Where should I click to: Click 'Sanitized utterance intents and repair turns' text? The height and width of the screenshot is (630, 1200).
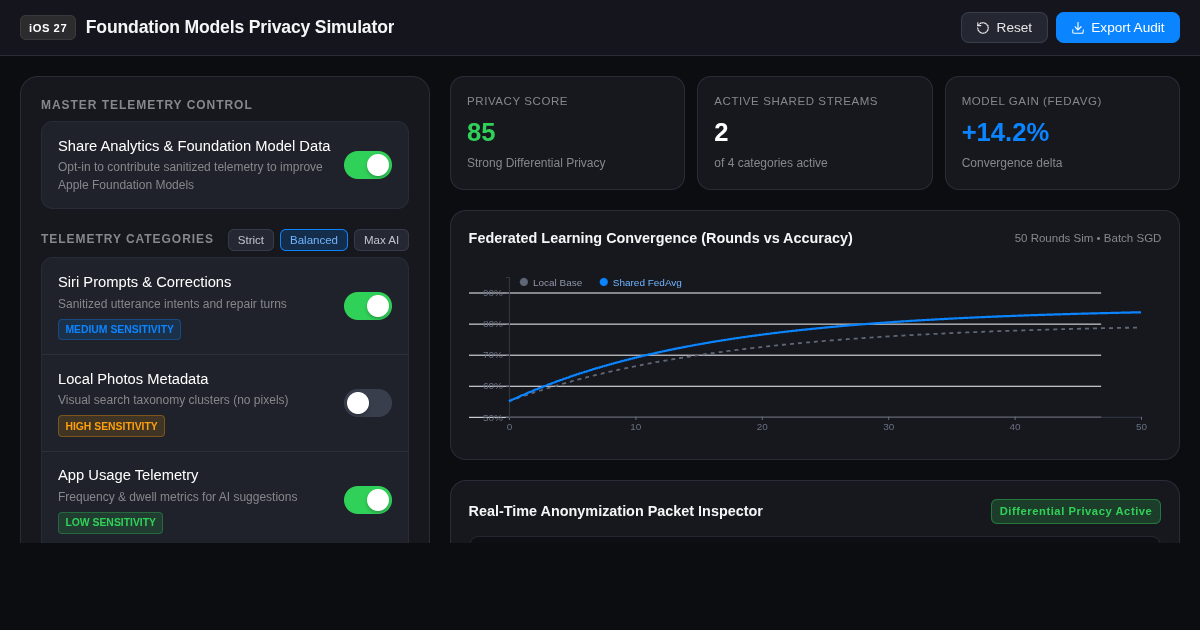click(172, 304)
